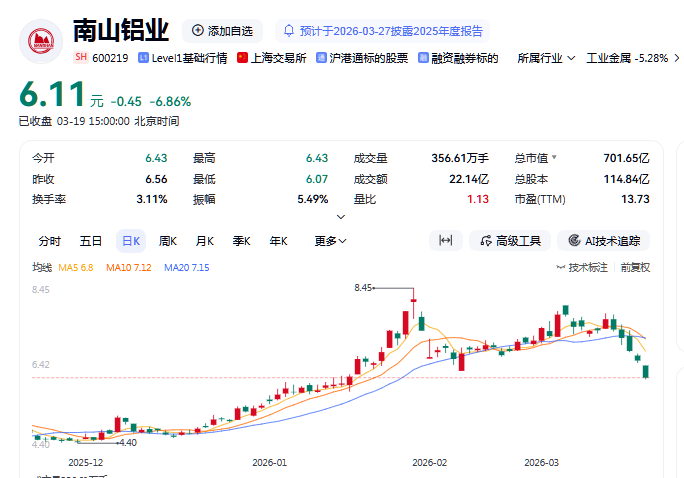Expand more quote data with chevron

[342, 216]
